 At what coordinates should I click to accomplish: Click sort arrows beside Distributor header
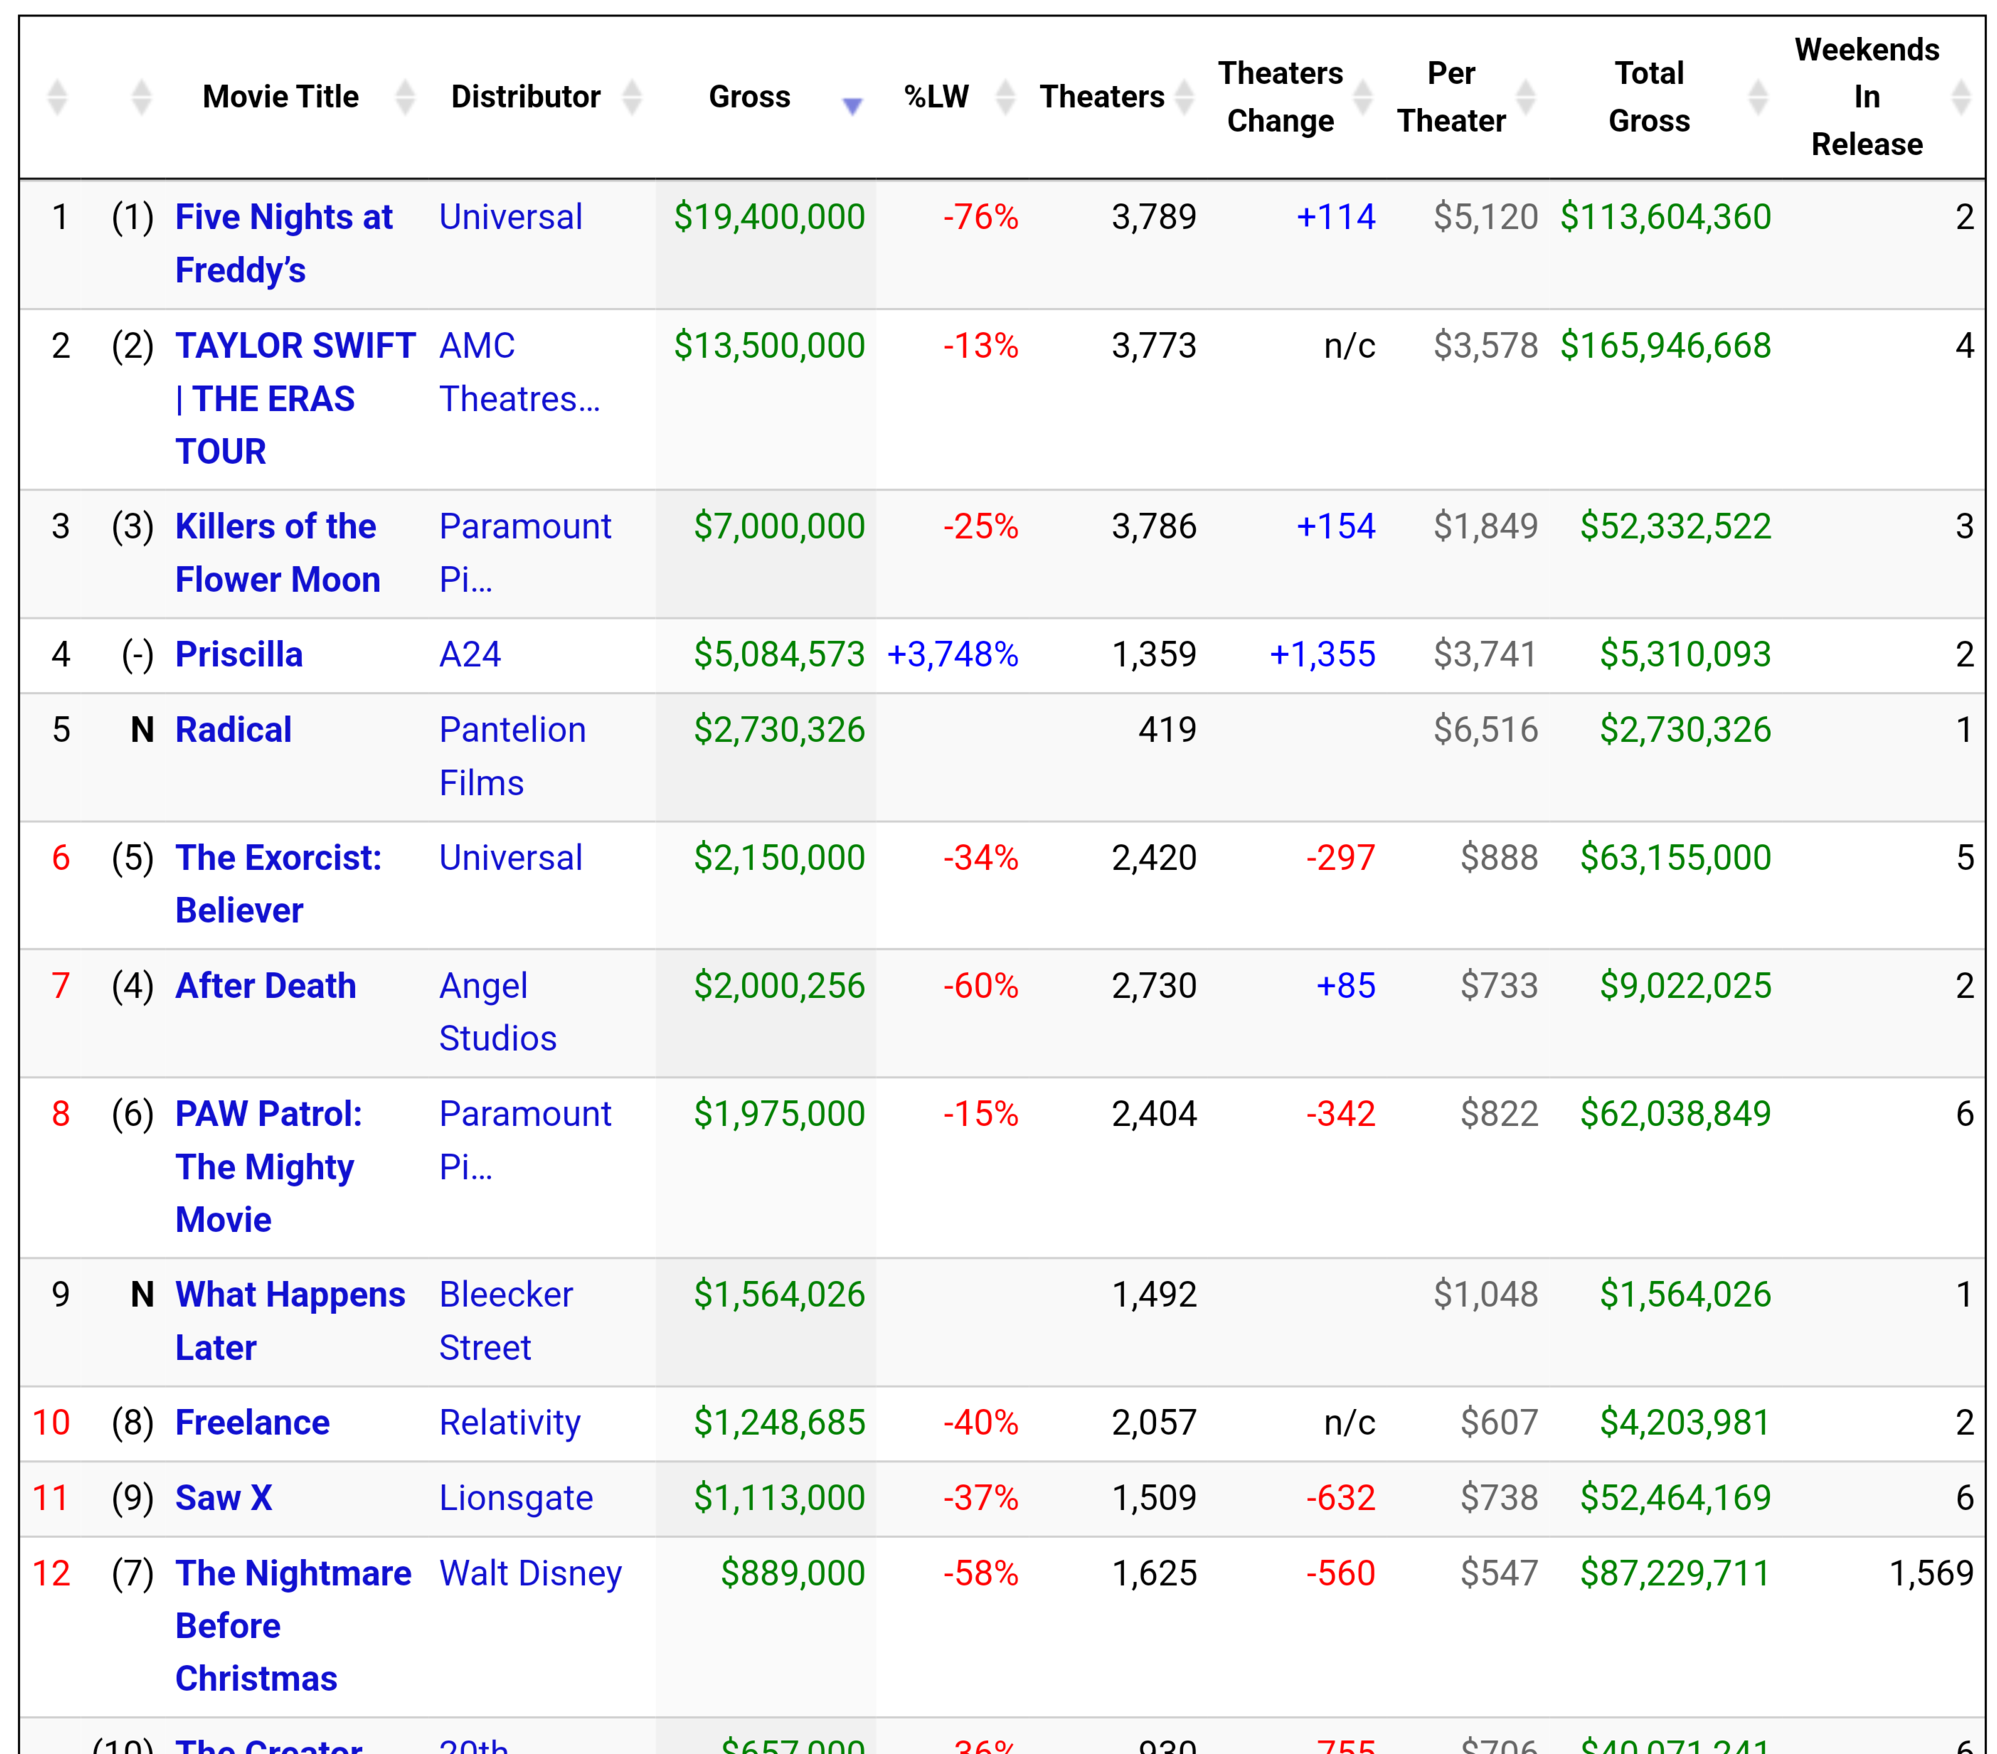click(x=631, y=97)
